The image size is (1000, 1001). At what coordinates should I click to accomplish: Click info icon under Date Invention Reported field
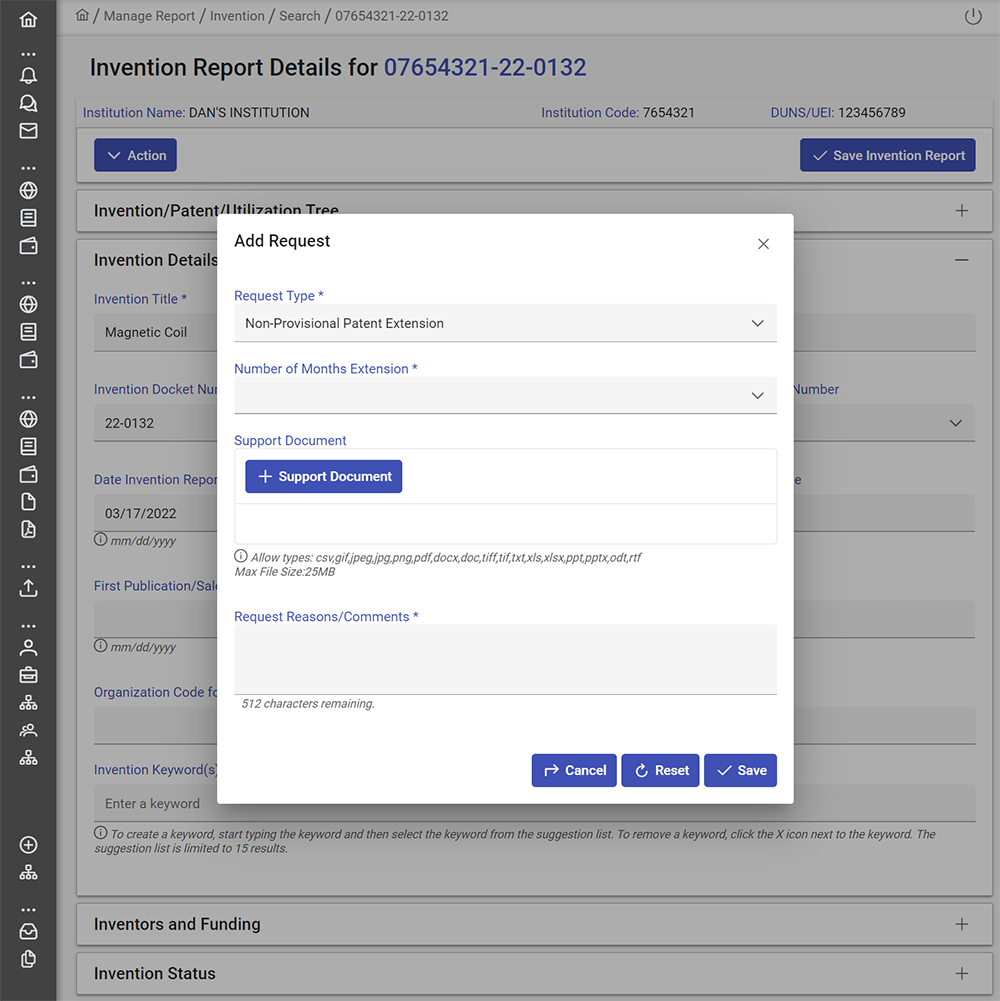pos(100,539)
